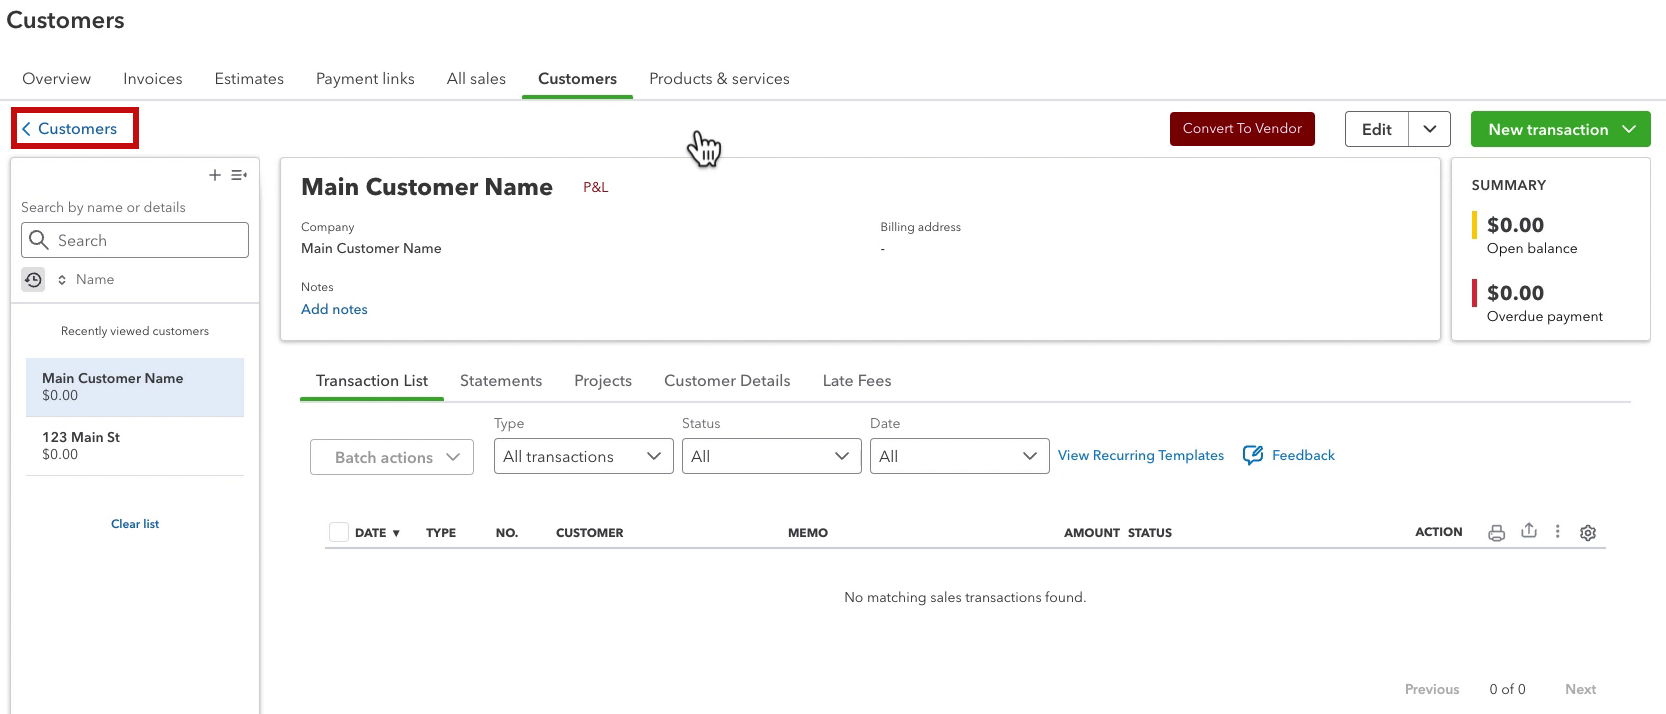Click the Clear list link

pyautogui.click(x=135, y=524)
